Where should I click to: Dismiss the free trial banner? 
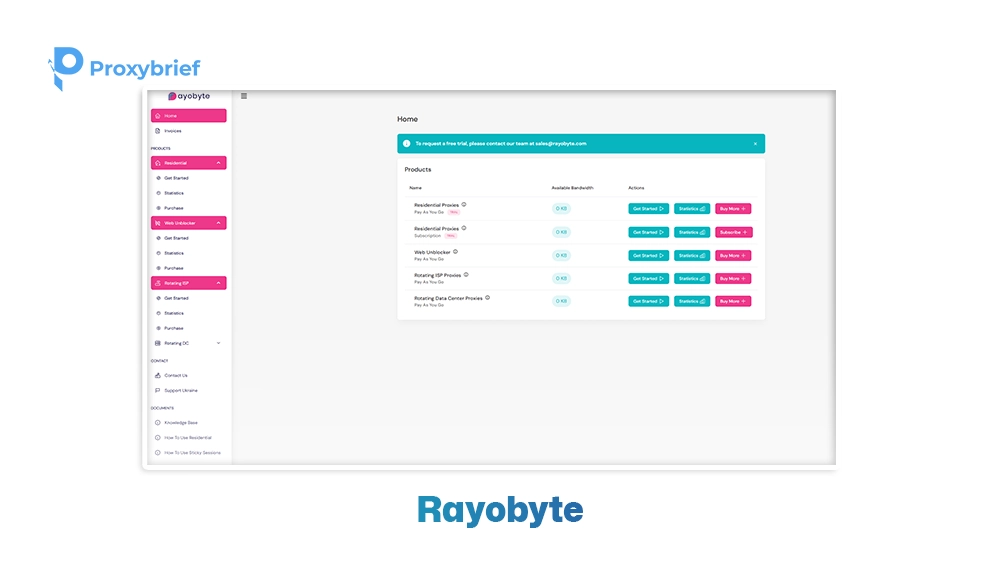coord(755,143)
